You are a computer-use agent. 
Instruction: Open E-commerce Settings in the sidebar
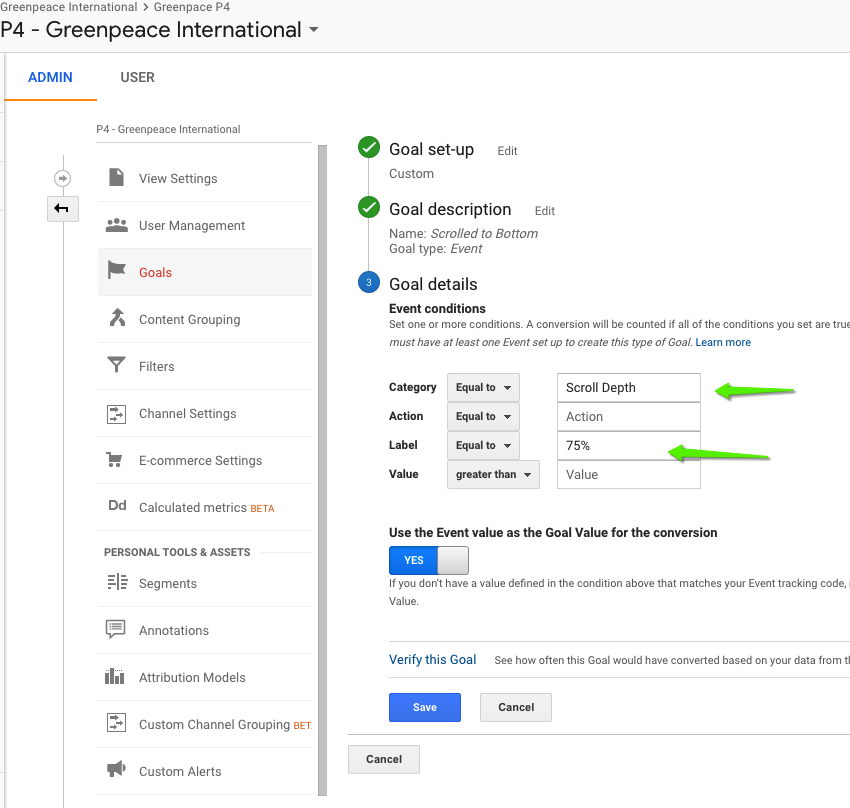[205, 461]
